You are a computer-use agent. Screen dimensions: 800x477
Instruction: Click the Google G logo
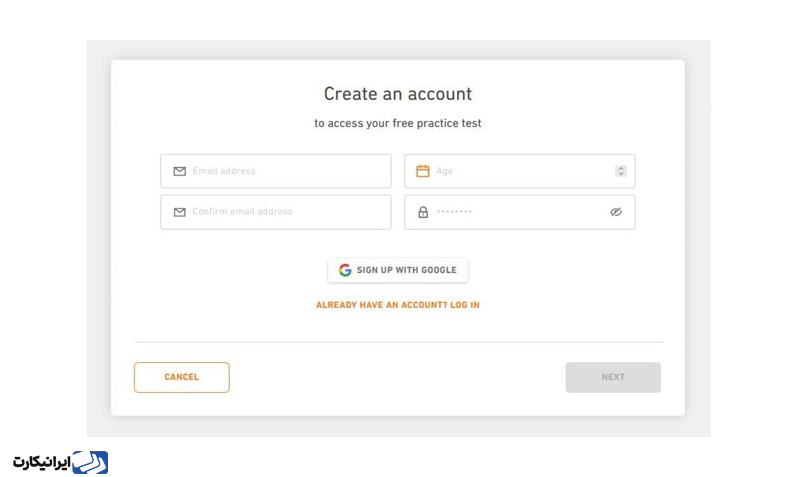tap(345, 270)
